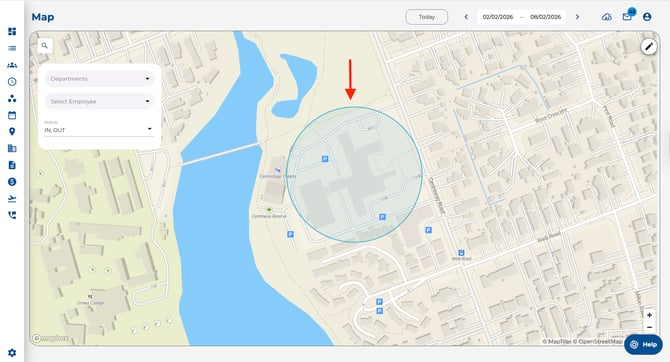Viewport: 670px width, 362px height.
Task: Go to the previous week with left chevron
Action: coord(466,17)
